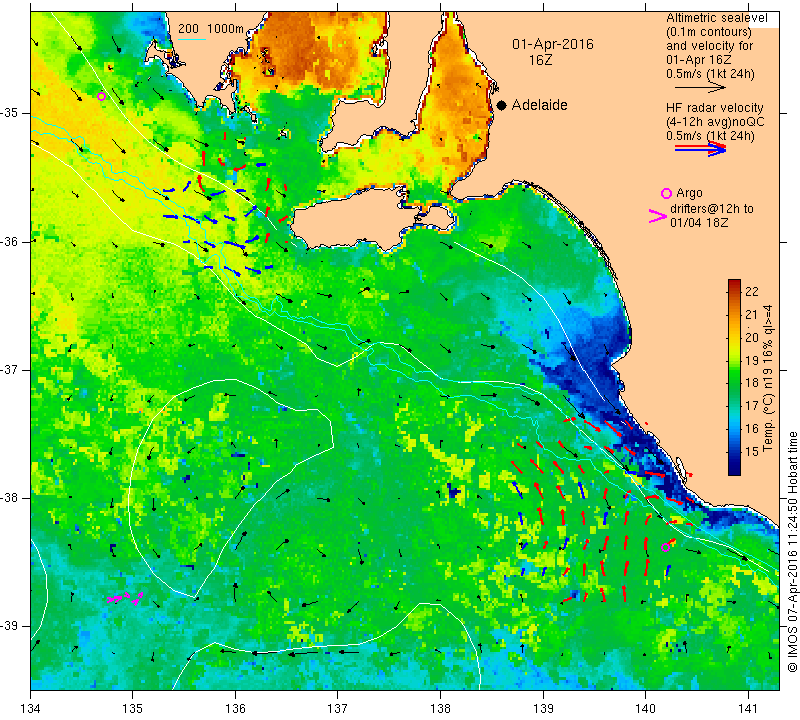Click the magenta Argo float near 134.7E
Screen dimensions: 800x720
pyautogui.click(x=102, y=96)
